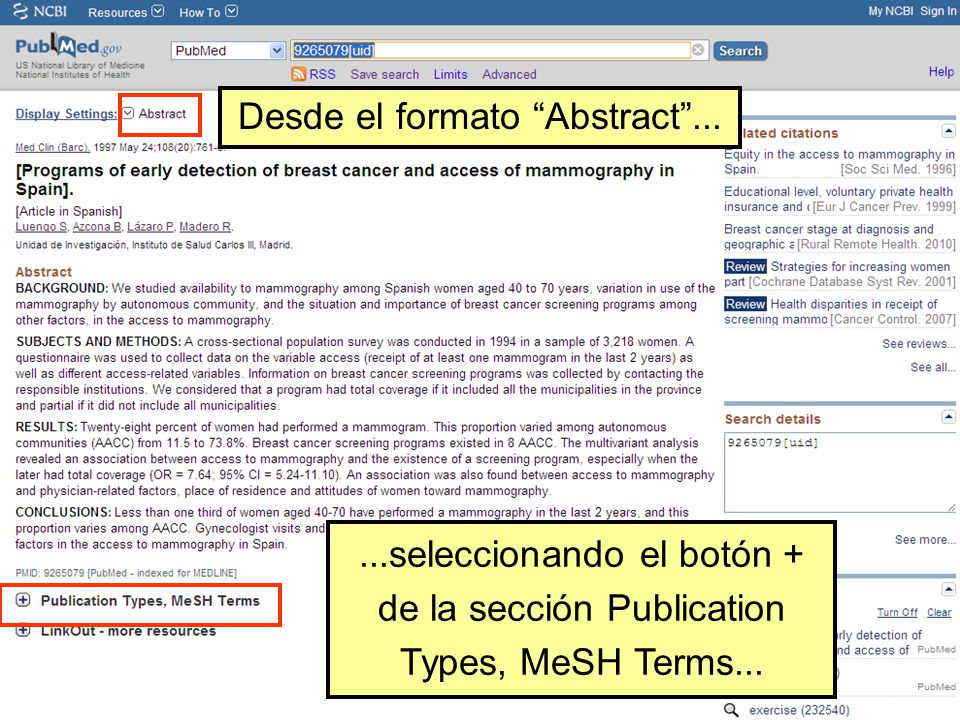Image resolution: width=960 pixels, height=720 pixels.
Task: Open the My NCBI link
Action: (x=890, y=11)
